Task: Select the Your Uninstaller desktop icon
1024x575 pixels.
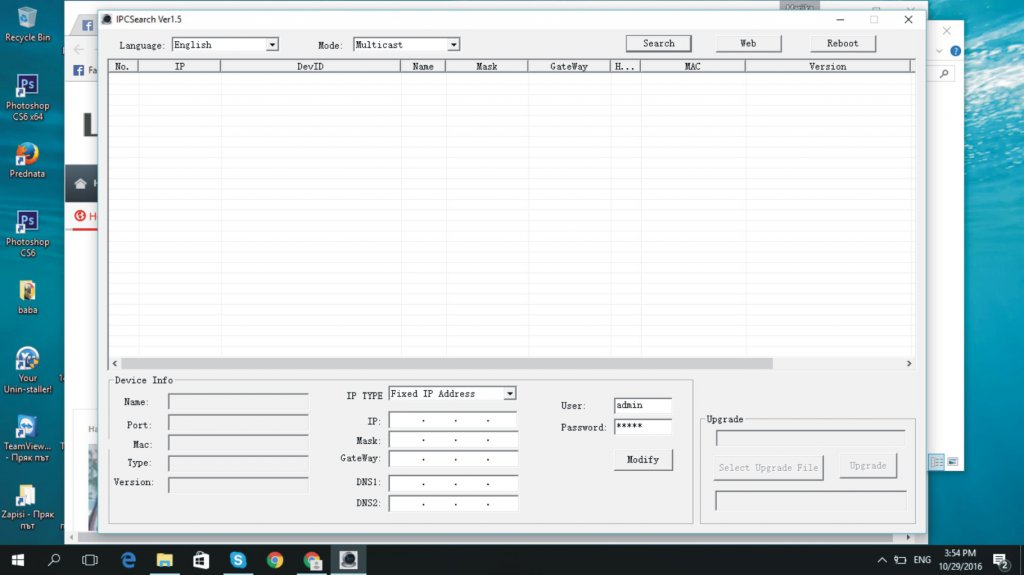Action: click(x=27, y=369)
